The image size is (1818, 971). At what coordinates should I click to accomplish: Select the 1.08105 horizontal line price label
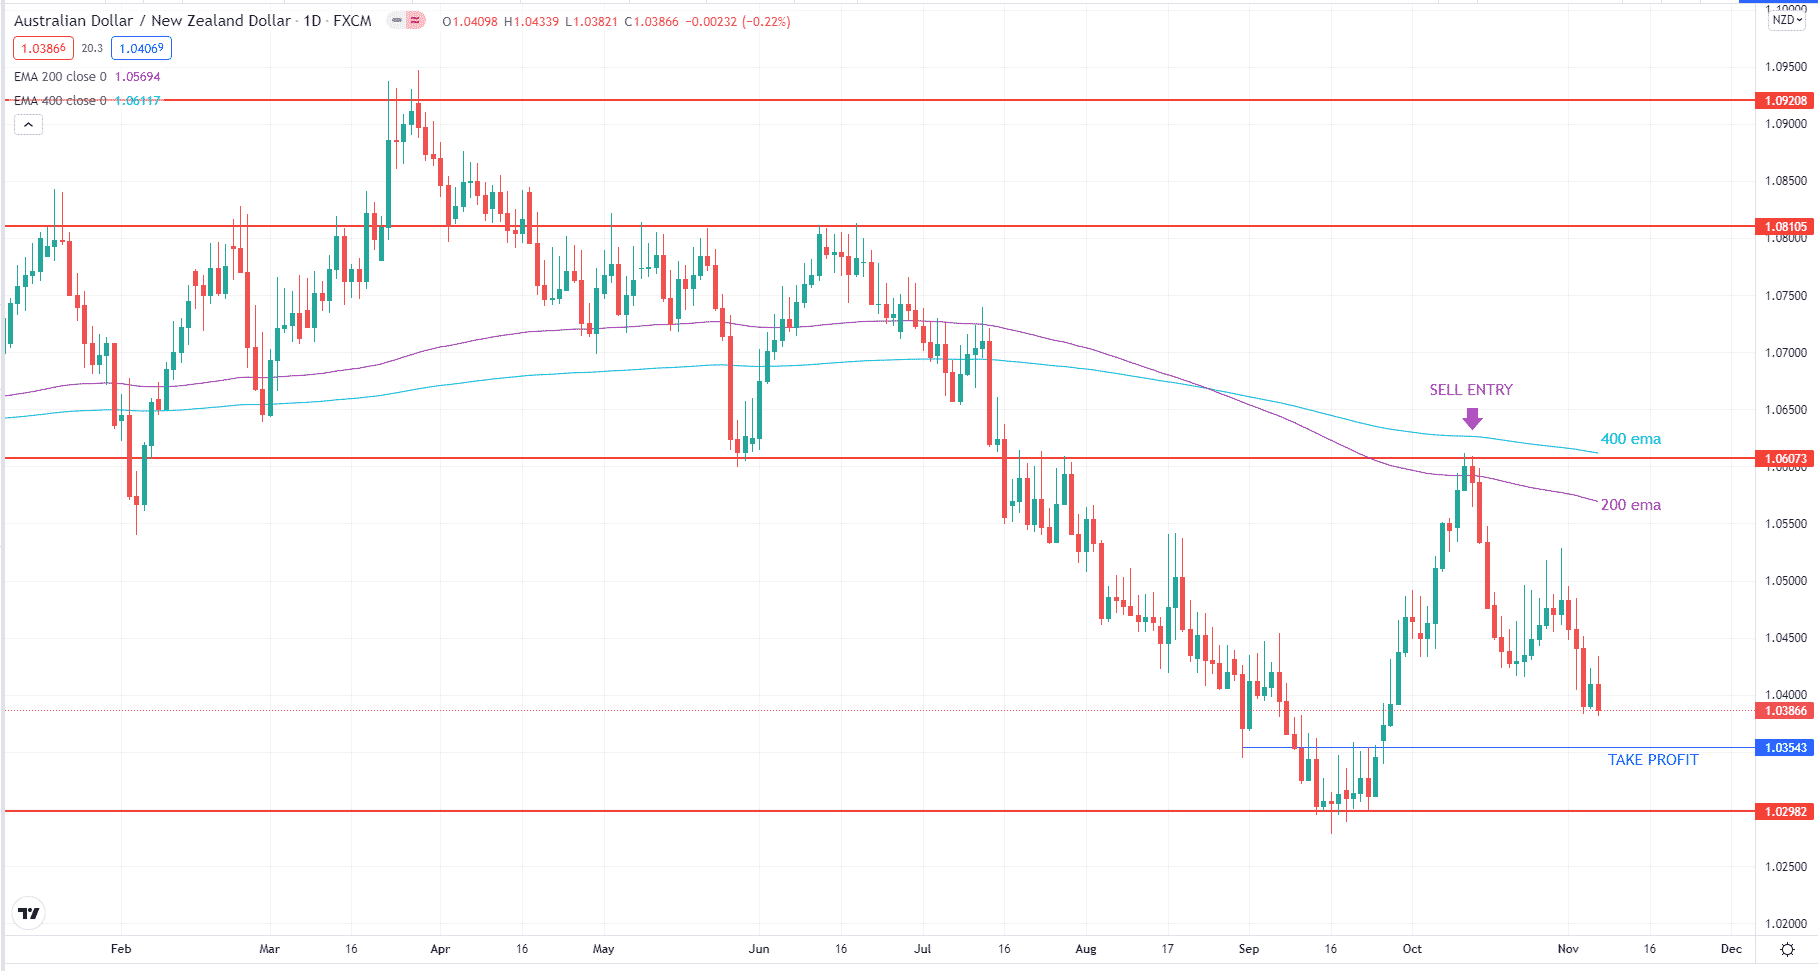pos(1785,227)
